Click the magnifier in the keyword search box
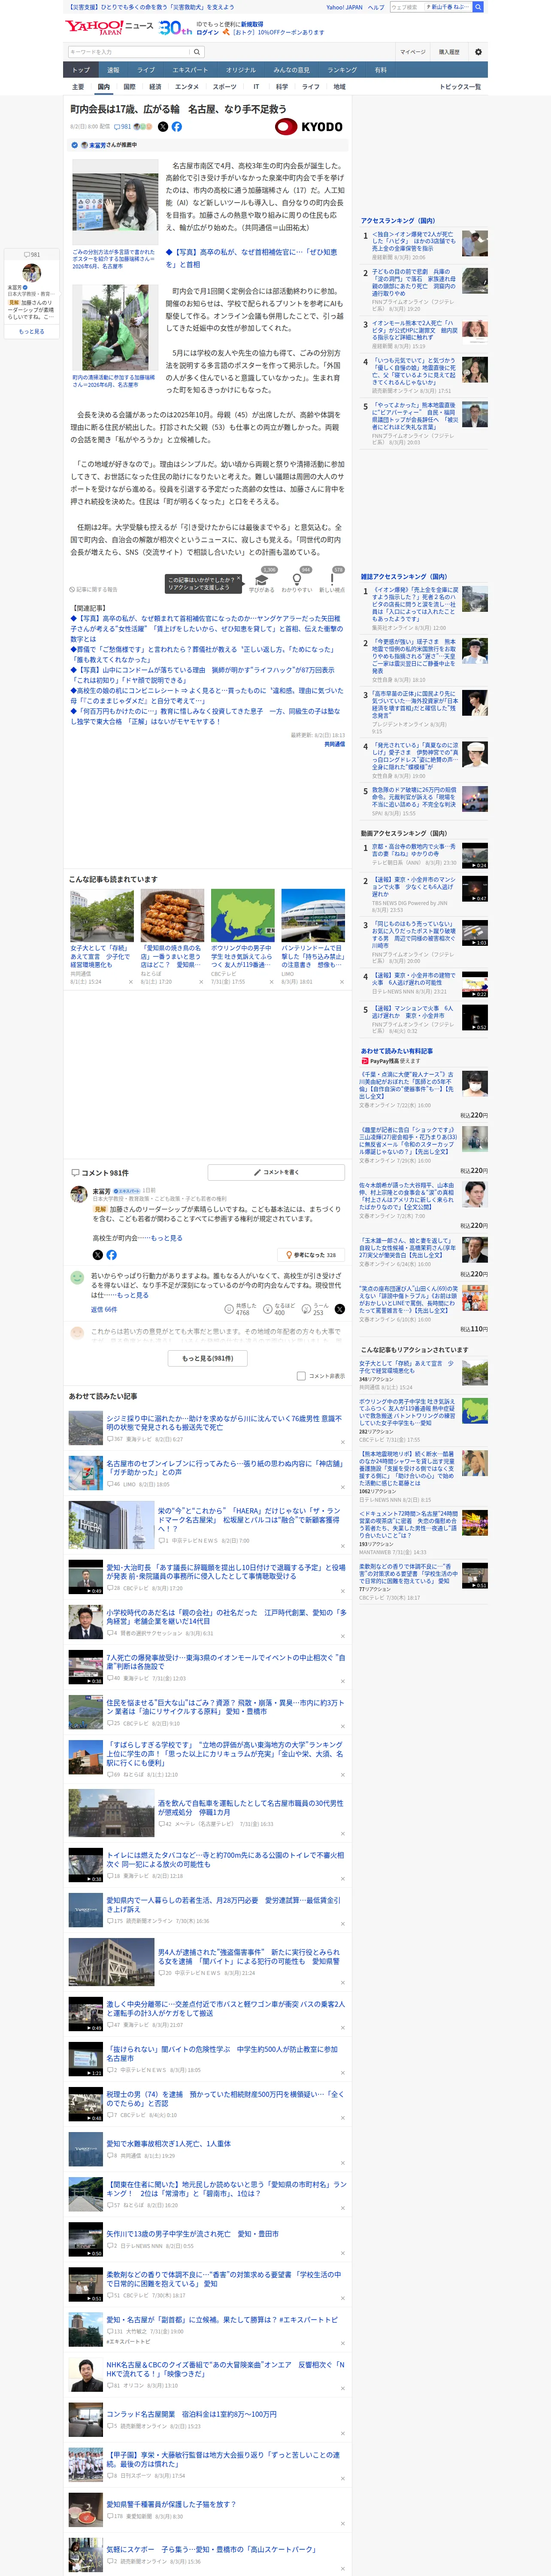The image size is (551, 2576). point(197,52)
